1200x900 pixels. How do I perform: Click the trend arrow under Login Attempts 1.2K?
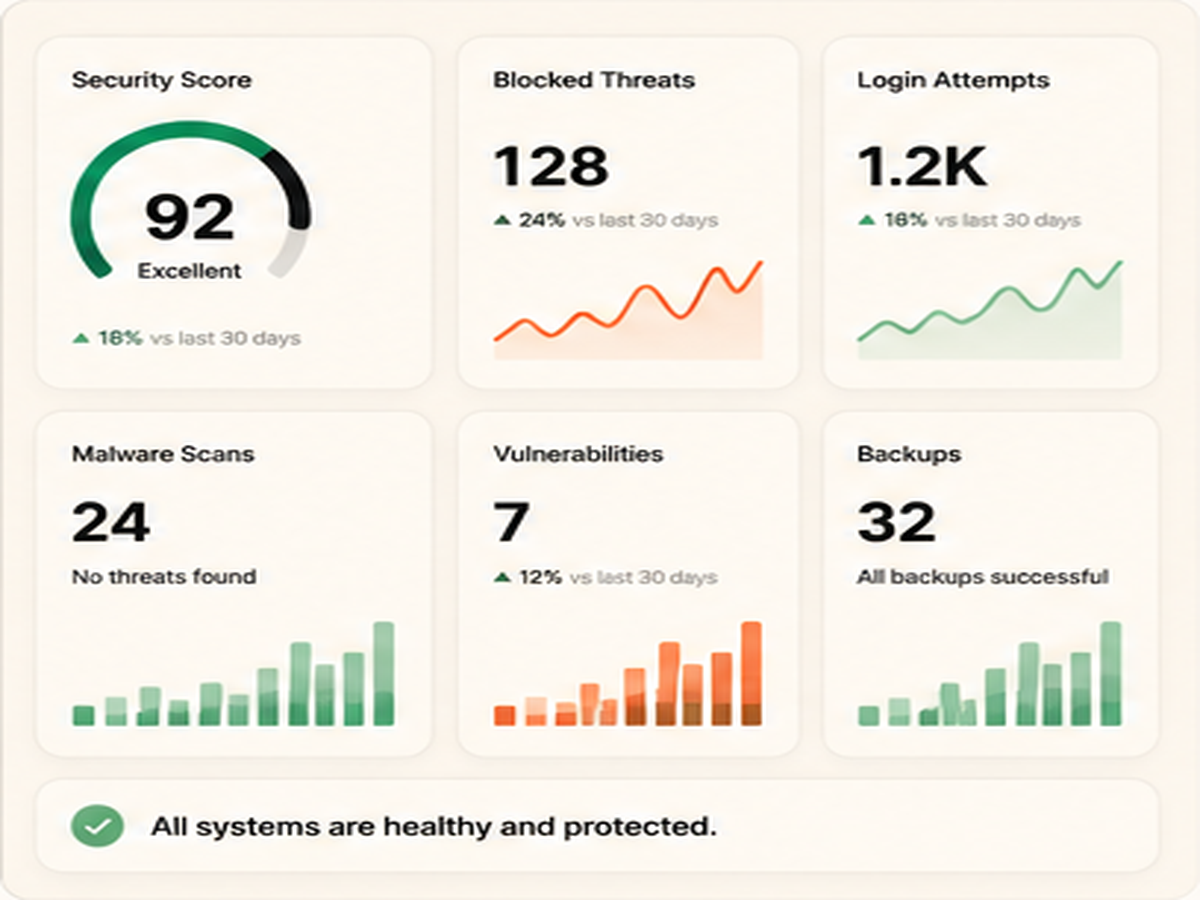point(866,221)
